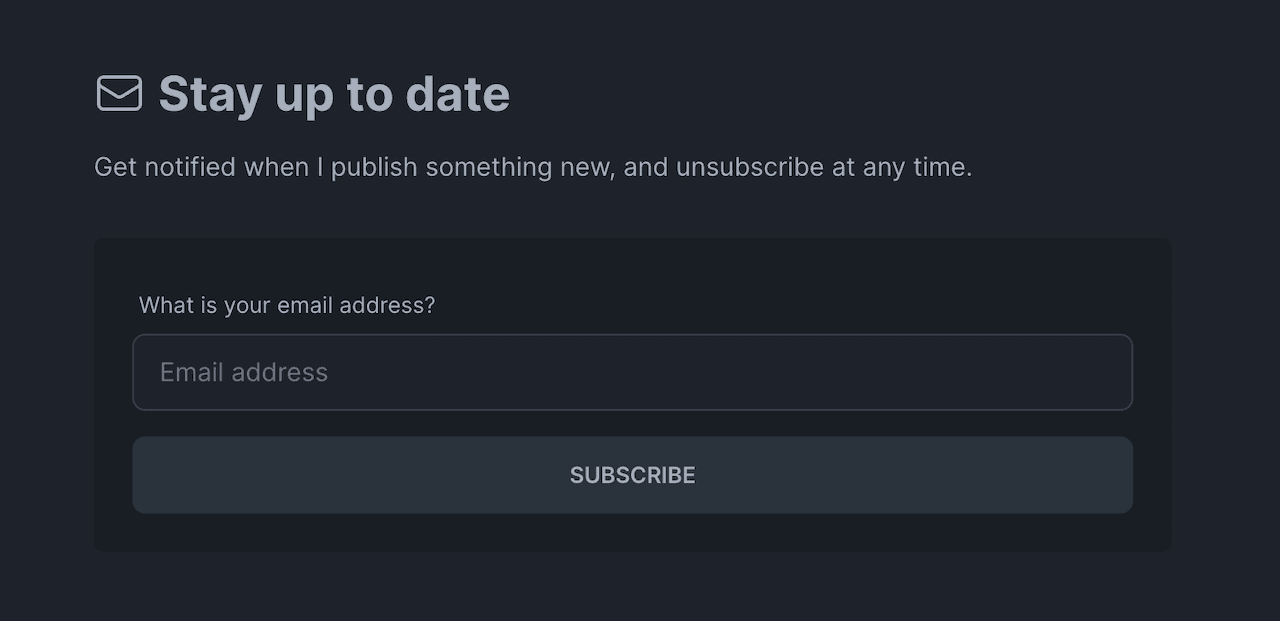The width and height of the screenshot is (1280, 621).
Task: Click the word "unsubscribe" in the description
Action: tap(749, 167)
